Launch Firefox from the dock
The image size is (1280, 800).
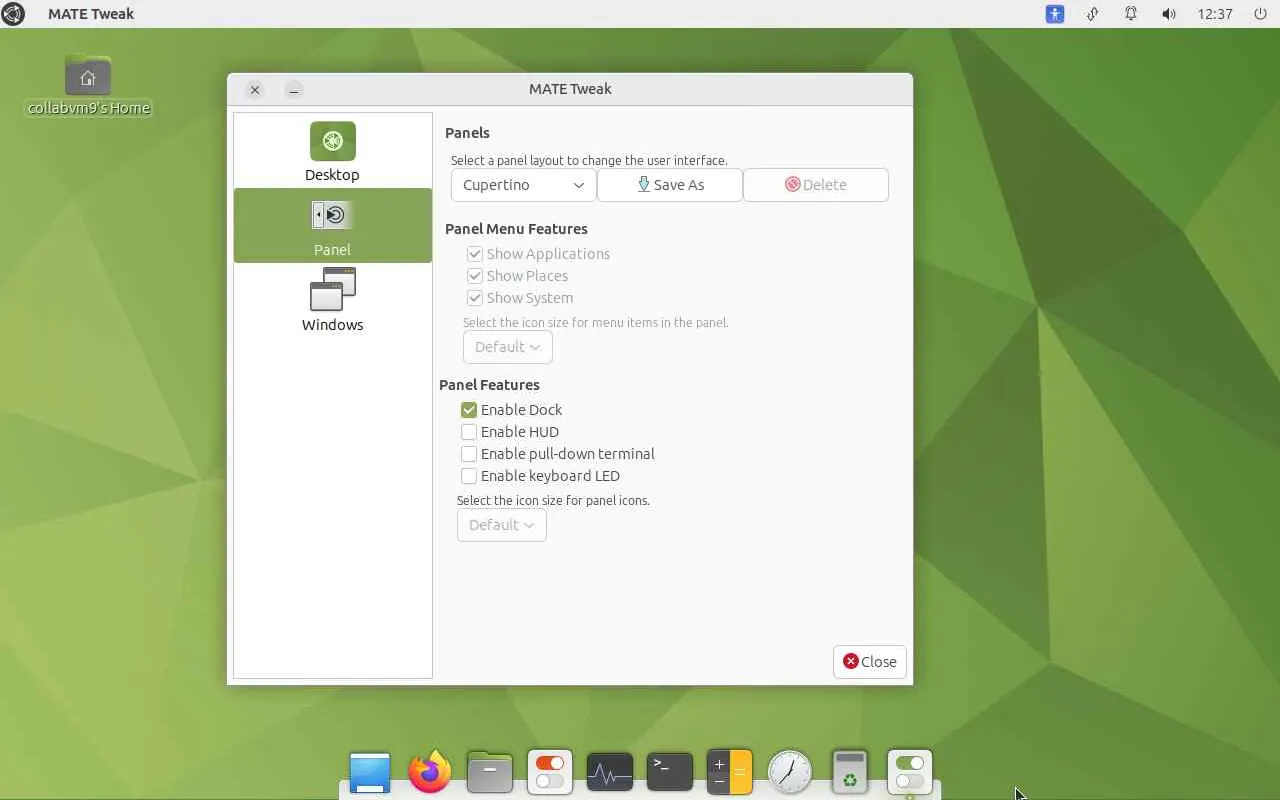[430, 772]
